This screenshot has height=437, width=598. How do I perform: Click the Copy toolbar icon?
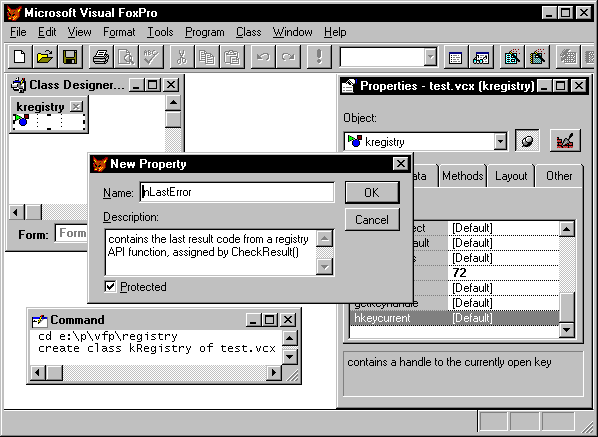point(207,57)
